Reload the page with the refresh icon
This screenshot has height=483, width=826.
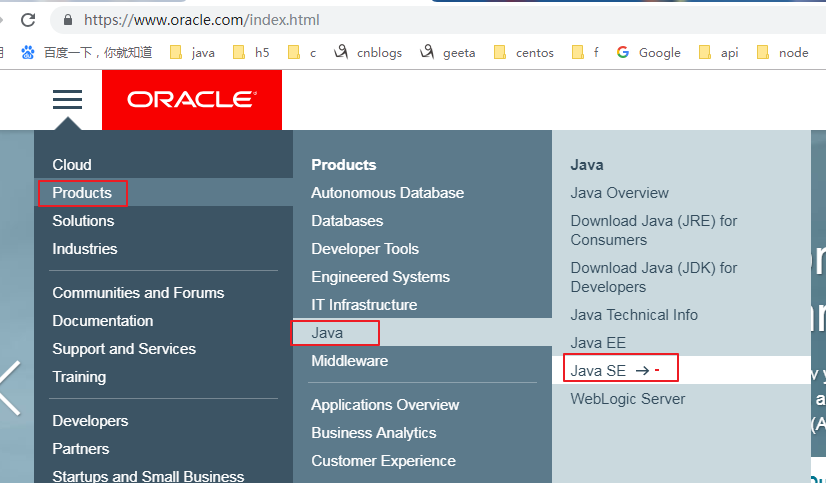[x=28, y=20]
